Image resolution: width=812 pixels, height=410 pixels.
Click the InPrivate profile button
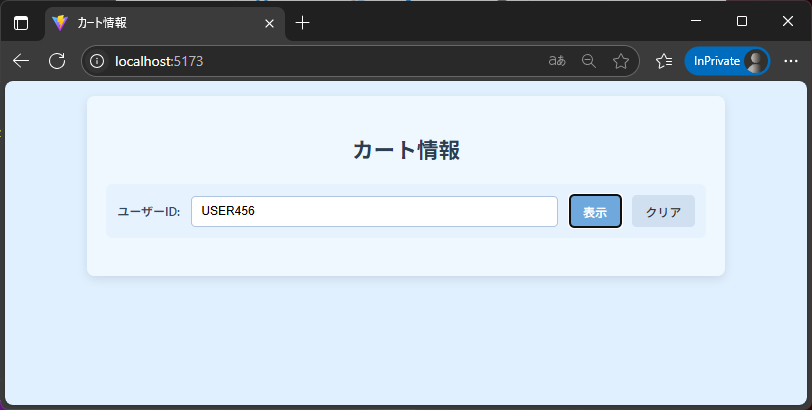click(x=727, y=61)
